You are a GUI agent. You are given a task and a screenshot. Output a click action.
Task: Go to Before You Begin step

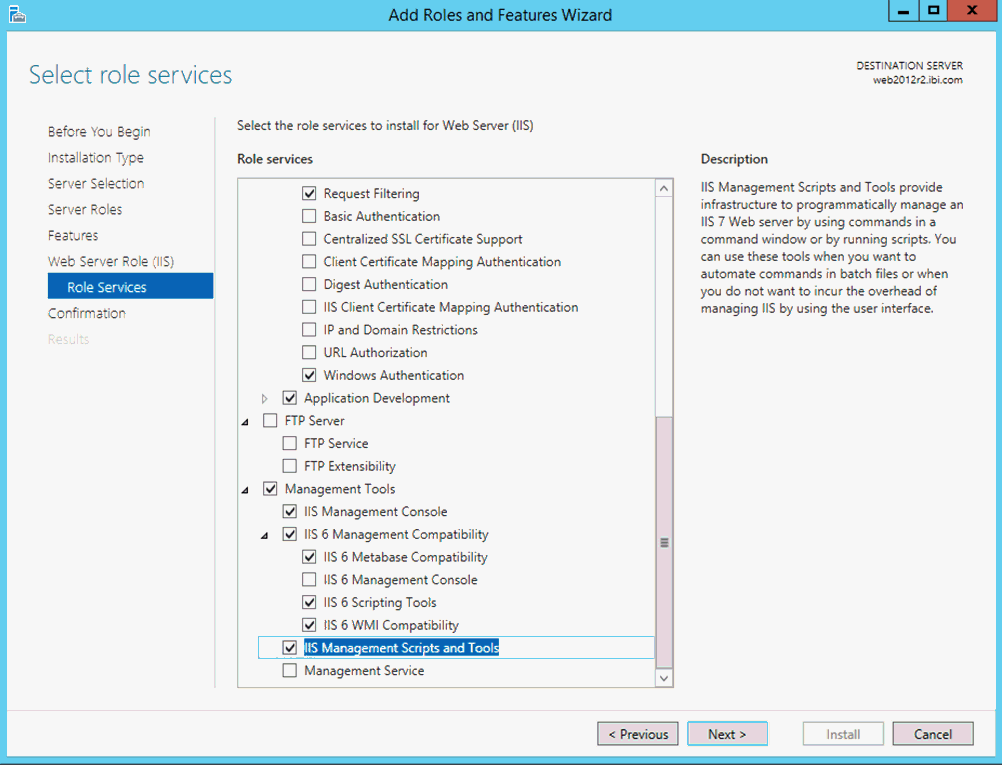coord(99,132)
